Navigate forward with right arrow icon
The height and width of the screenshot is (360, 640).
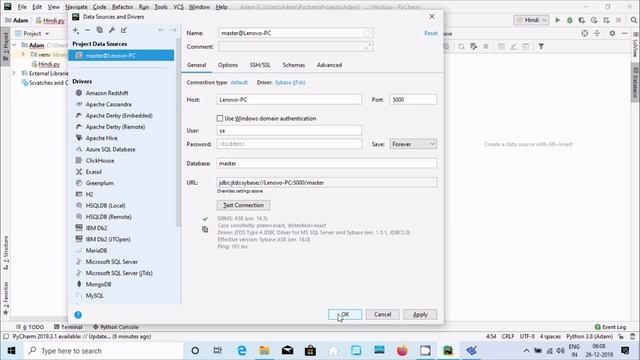pos(173,30)
